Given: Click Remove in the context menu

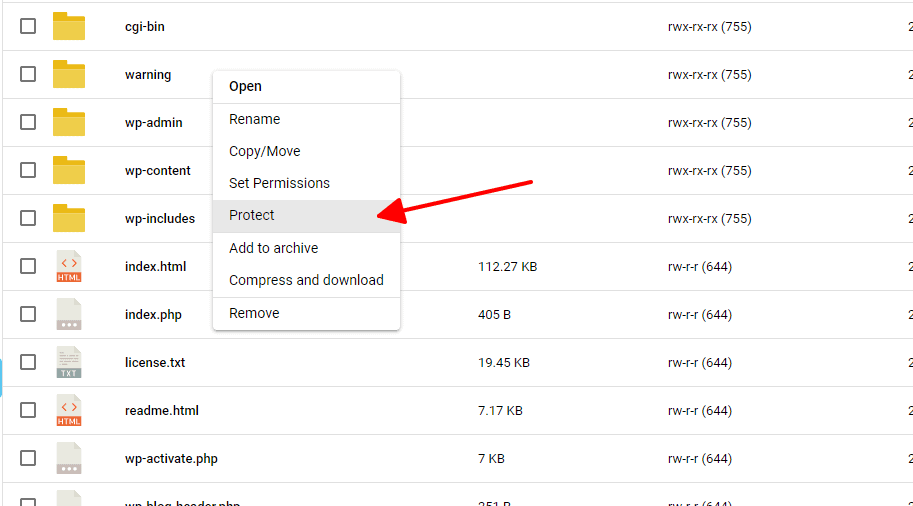Looking at the screenshot, I should click(x=254, y=314).
